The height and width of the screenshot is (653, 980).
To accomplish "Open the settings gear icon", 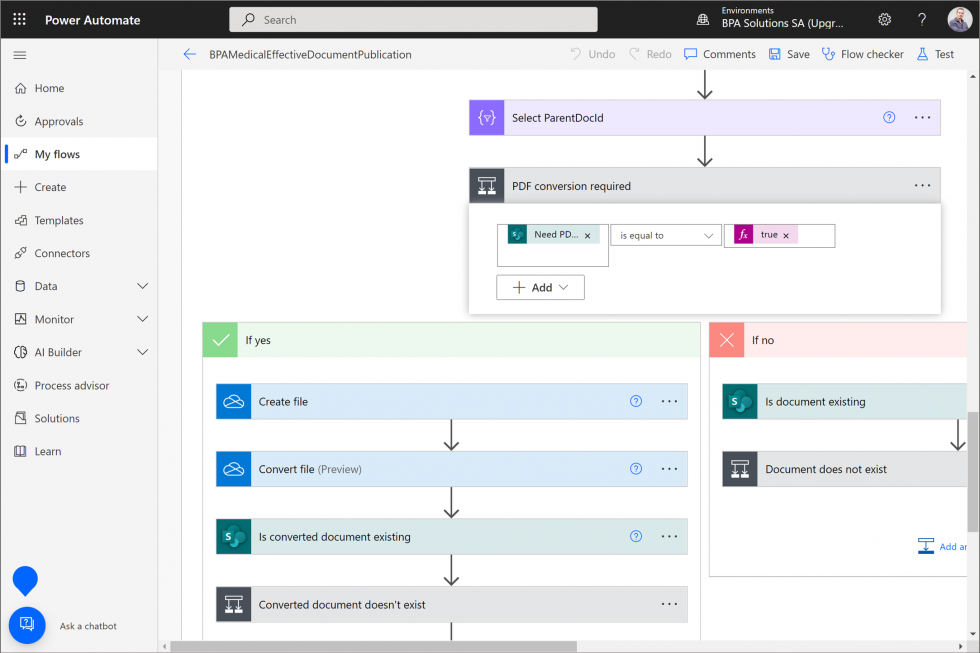I will tap(884, 19).
